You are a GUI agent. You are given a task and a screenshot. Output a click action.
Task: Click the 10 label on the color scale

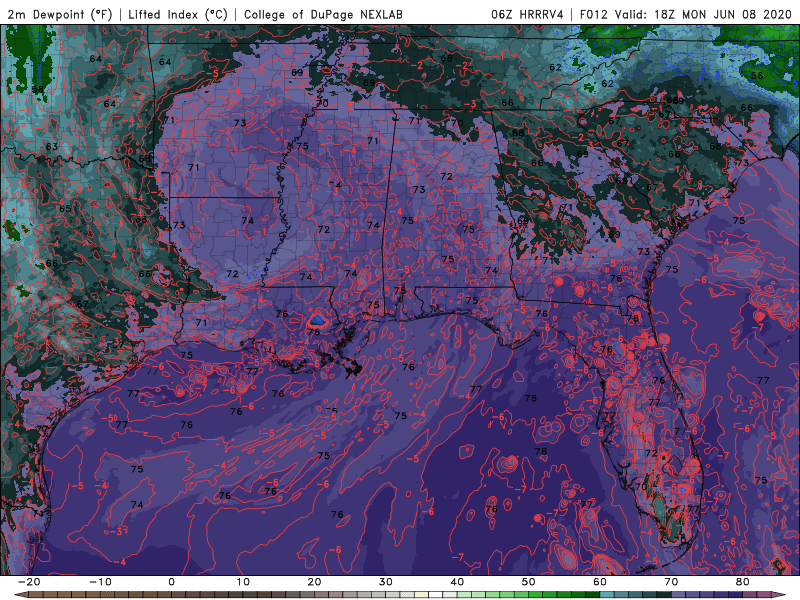(x=243, y=582)
